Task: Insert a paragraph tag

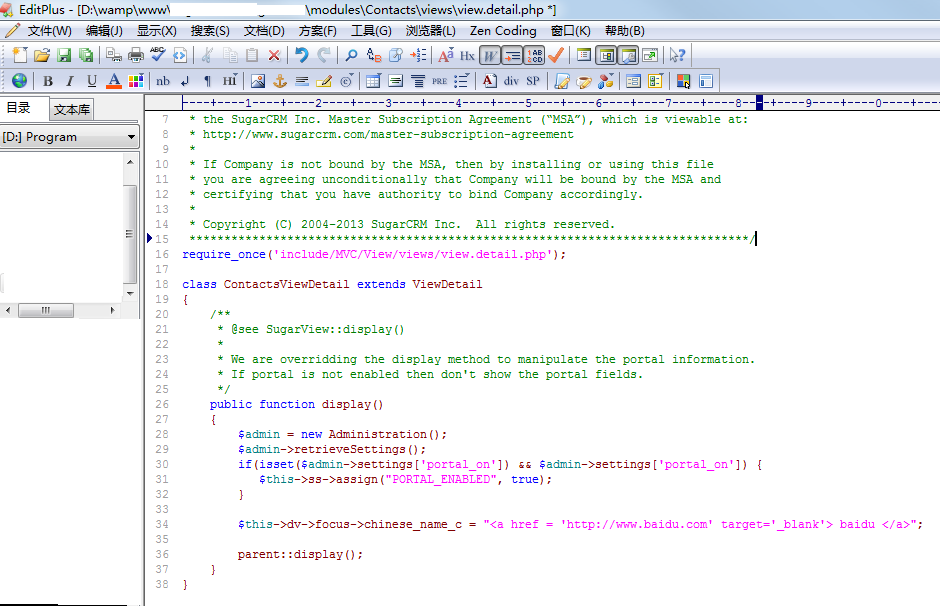Action: (207, 81)
